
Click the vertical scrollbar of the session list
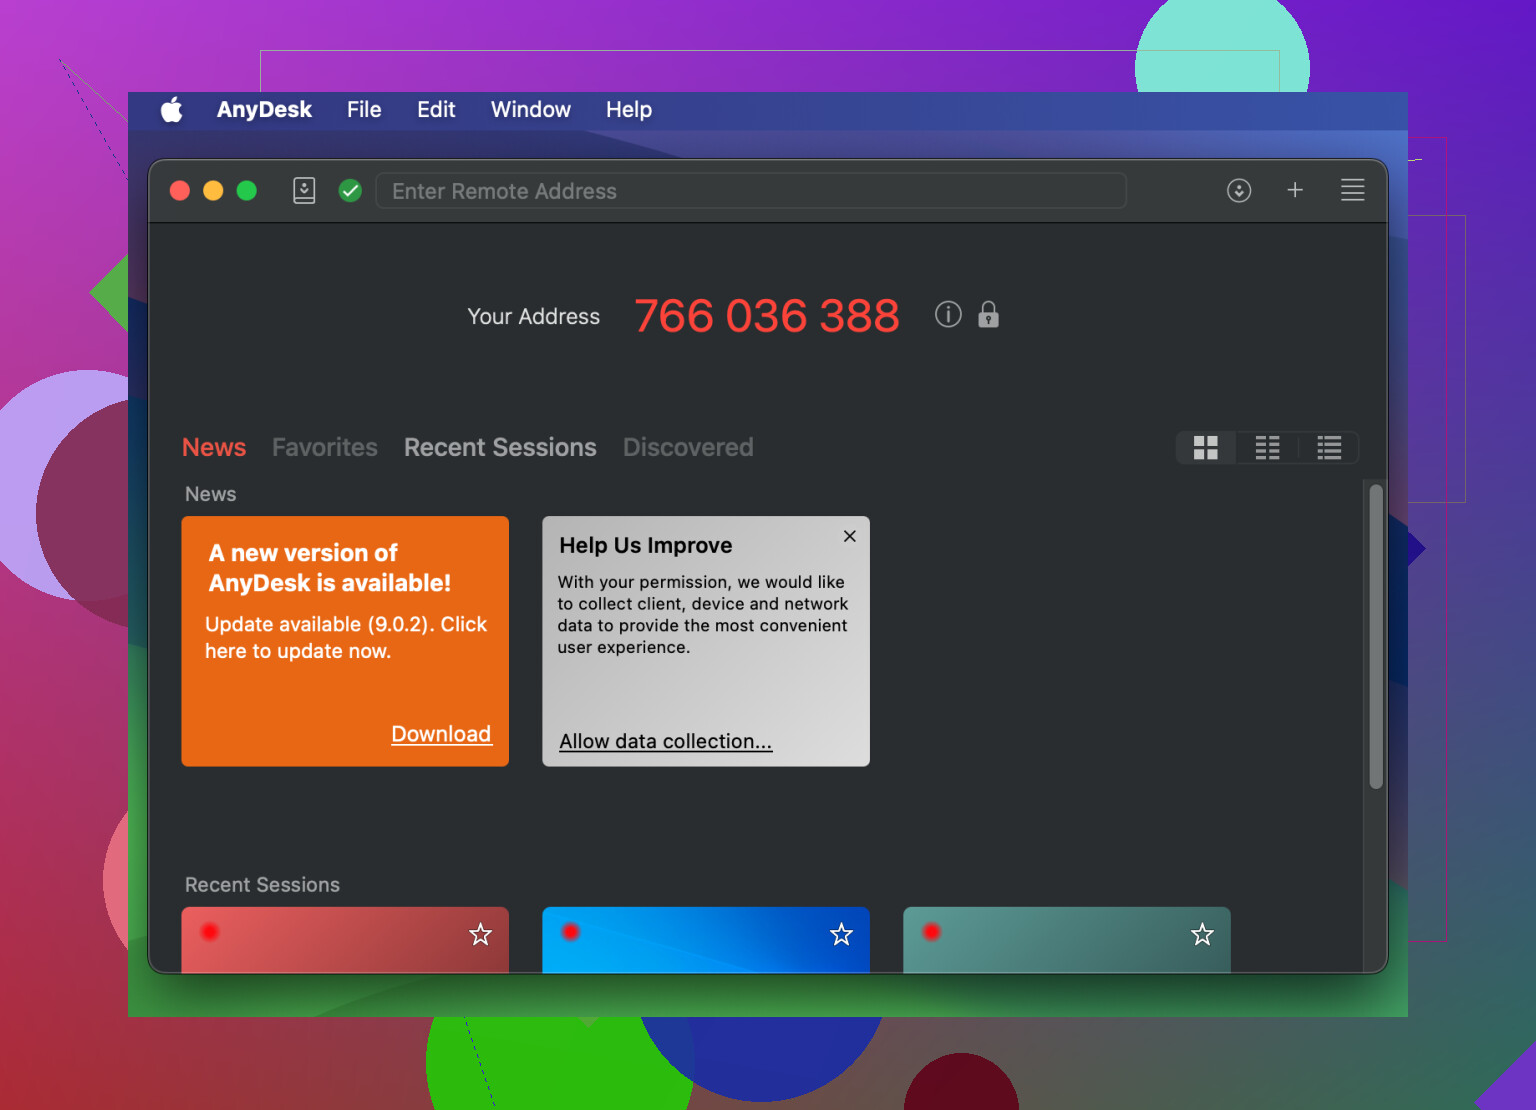(x=1376, y=636)
